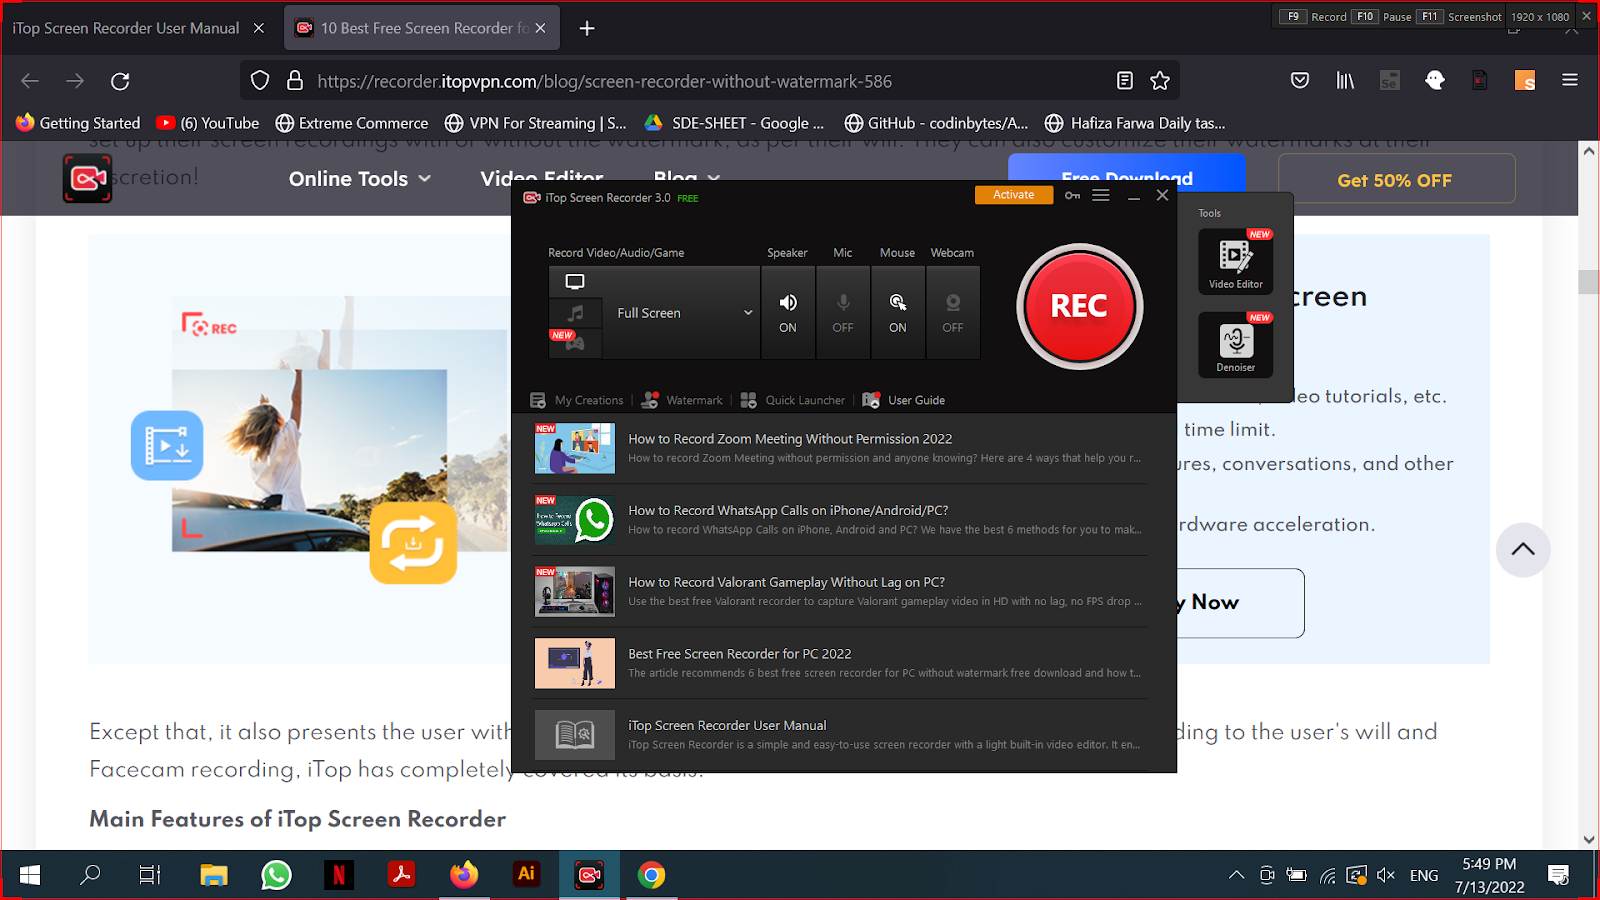Switch to iTop Screen Recorder User Manual tab
The height and width of the screenshot is (900, 1600).
click(127, 28)
